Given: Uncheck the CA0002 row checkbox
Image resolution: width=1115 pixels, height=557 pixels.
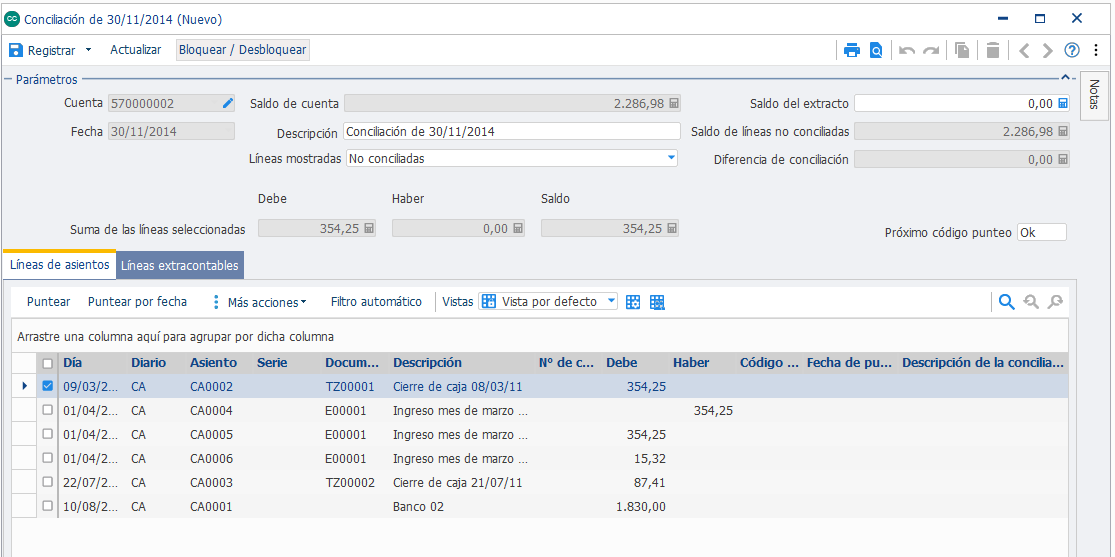Looking at the screenshot, I should coord(48,386).
